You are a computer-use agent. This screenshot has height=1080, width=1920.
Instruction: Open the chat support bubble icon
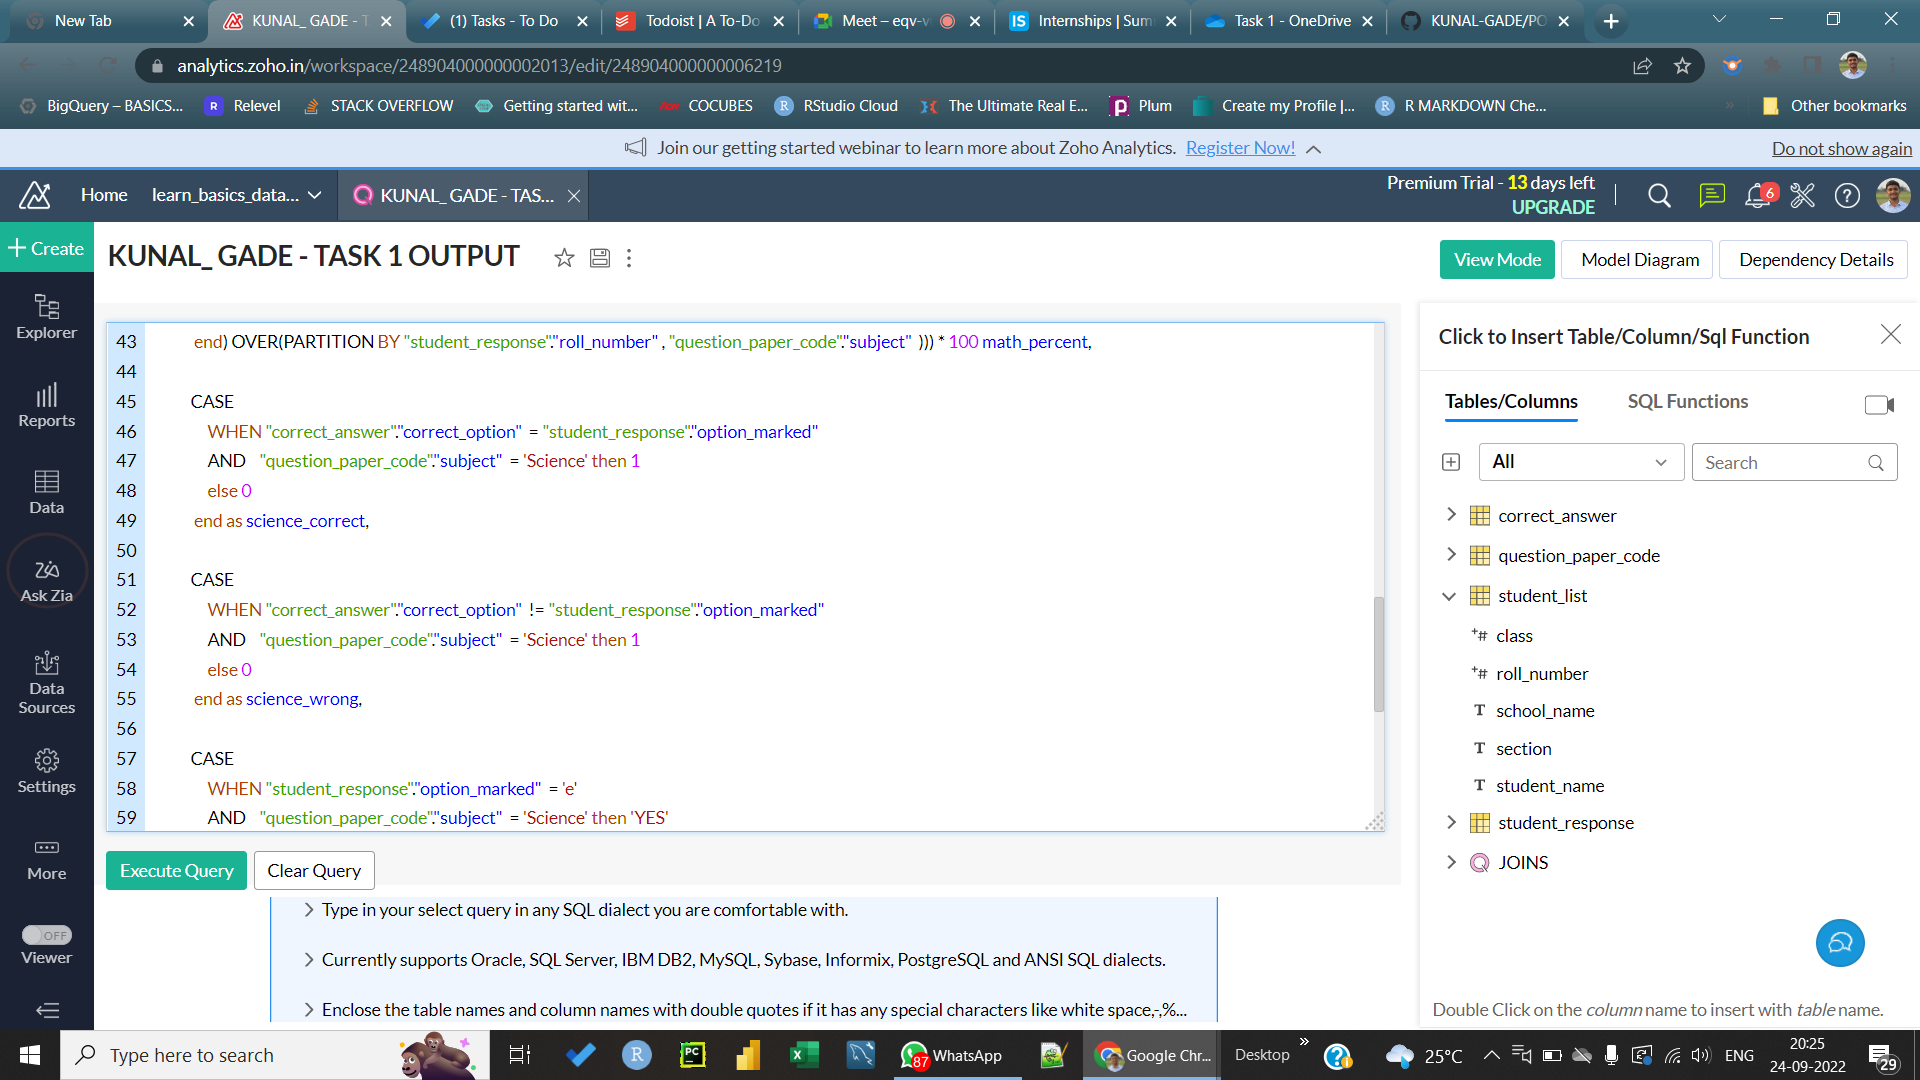tap(1840, 943)
